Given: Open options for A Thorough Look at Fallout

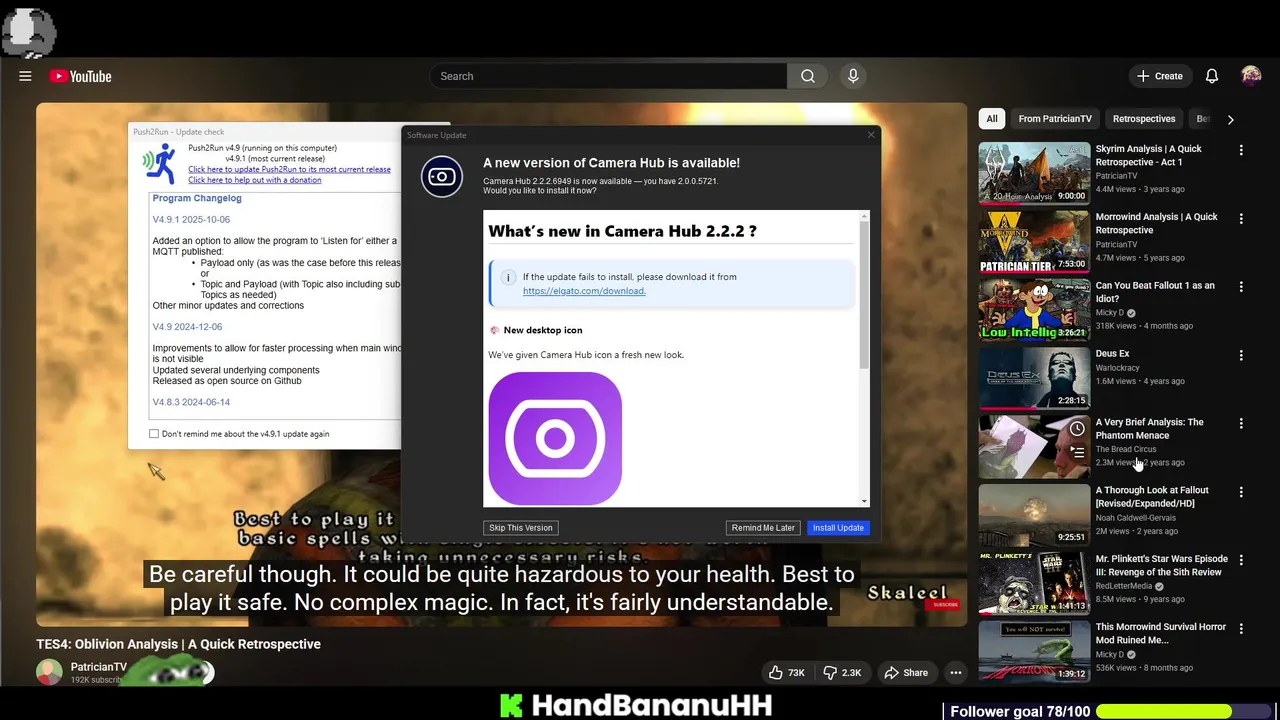Looking at the screenshot, I should pyautogui.click(x=1241, y=492).
